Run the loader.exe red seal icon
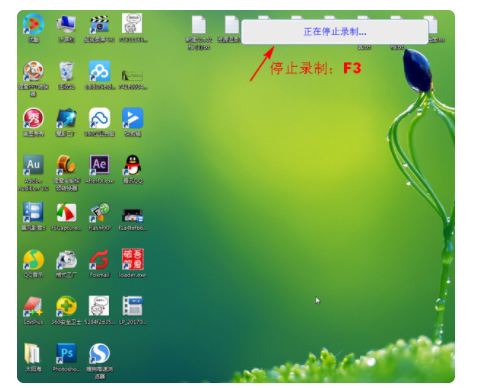The height and width of the screenshot is (388, 494). 133,259
